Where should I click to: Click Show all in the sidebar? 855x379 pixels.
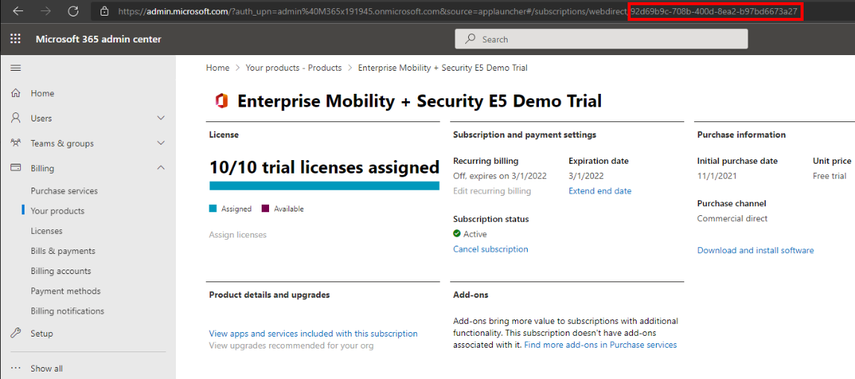(46, 368)
